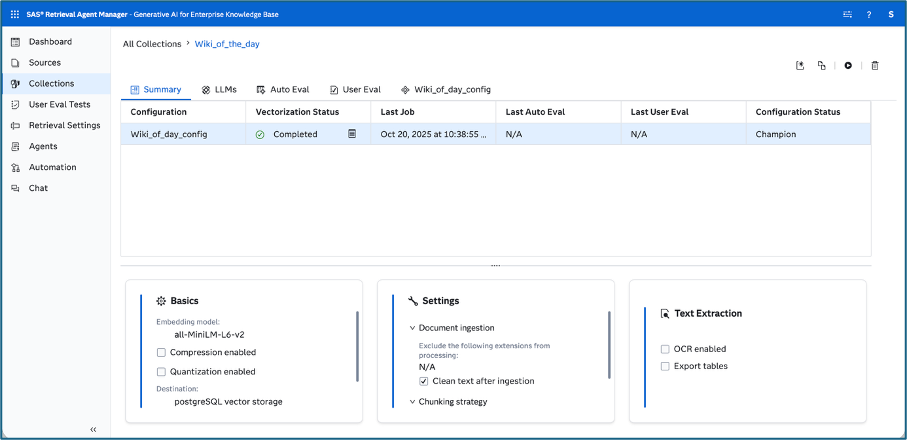This screenshot has height=440, width=908.
Task: Tick the Export tables checkbox
Action: click(x=665, y=366)
